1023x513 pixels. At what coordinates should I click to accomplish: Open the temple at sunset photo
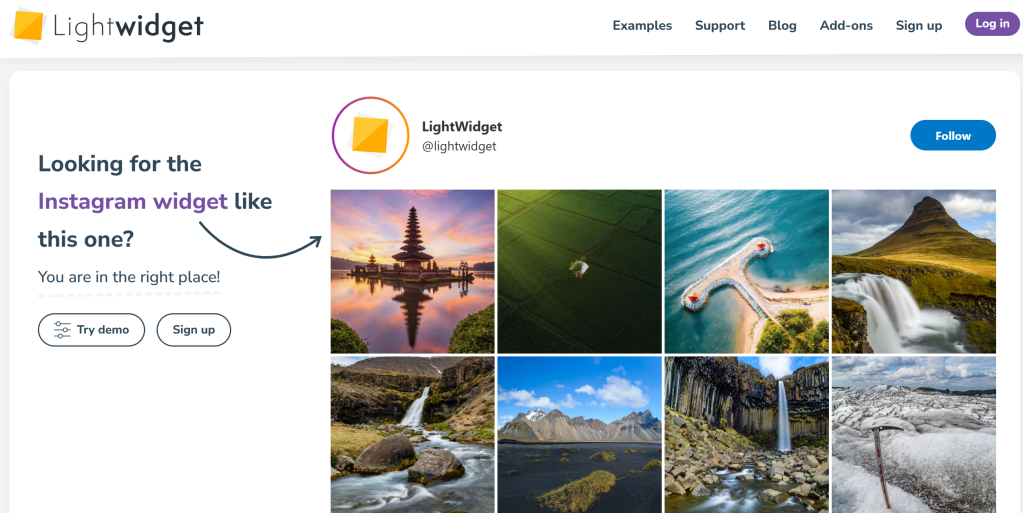412,272
